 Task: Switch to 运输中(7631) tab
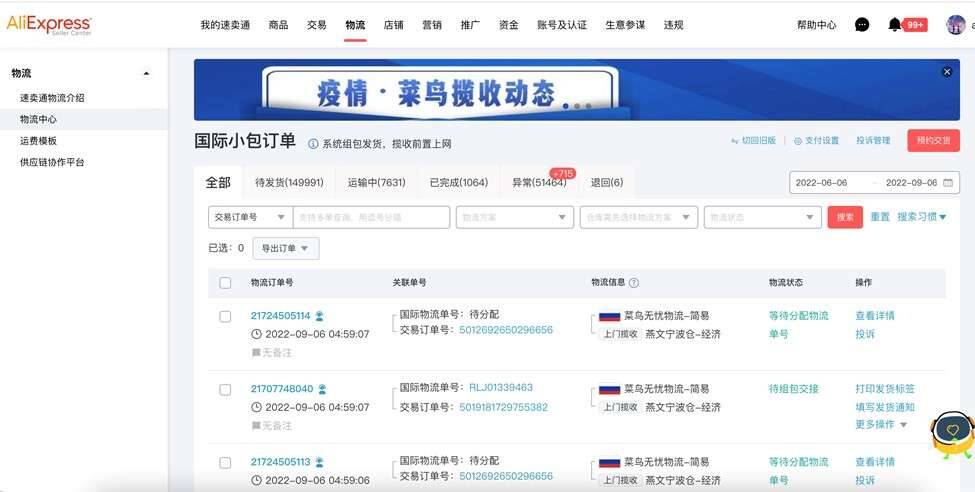click(376, 182)
